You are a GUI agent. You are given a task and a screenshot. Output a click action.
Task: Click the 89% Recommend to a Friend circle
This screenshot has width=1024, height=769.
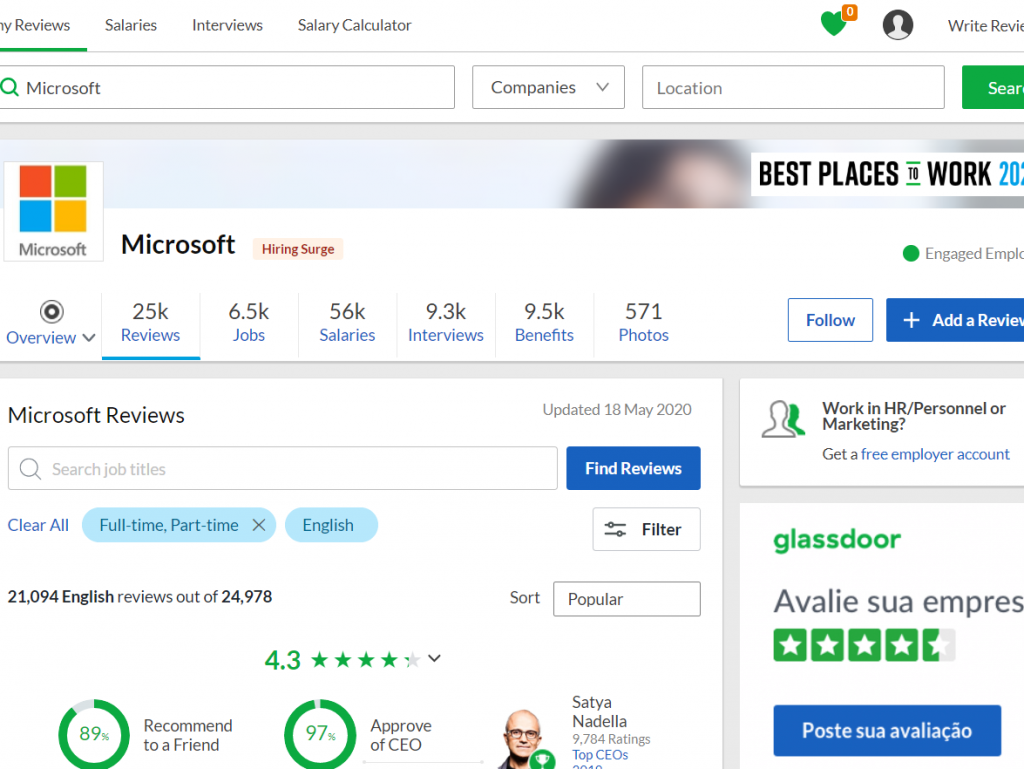click(94, 734)
